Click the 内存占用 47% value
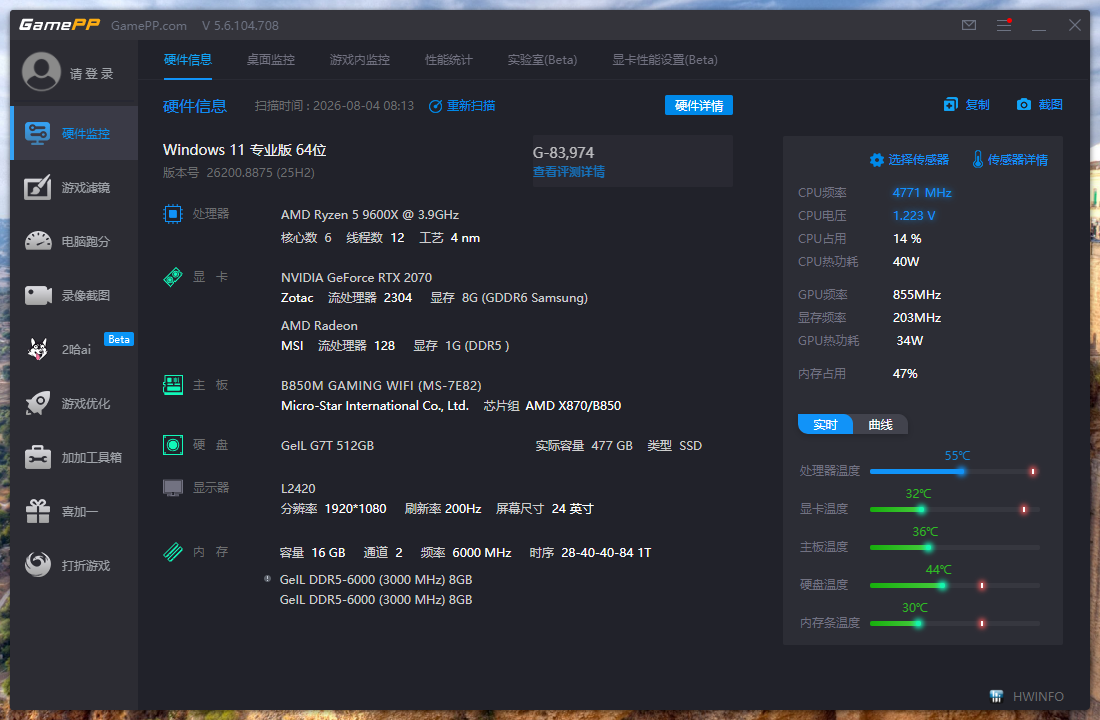Screen dimensions: 1100x720 (x=905, y=373)
